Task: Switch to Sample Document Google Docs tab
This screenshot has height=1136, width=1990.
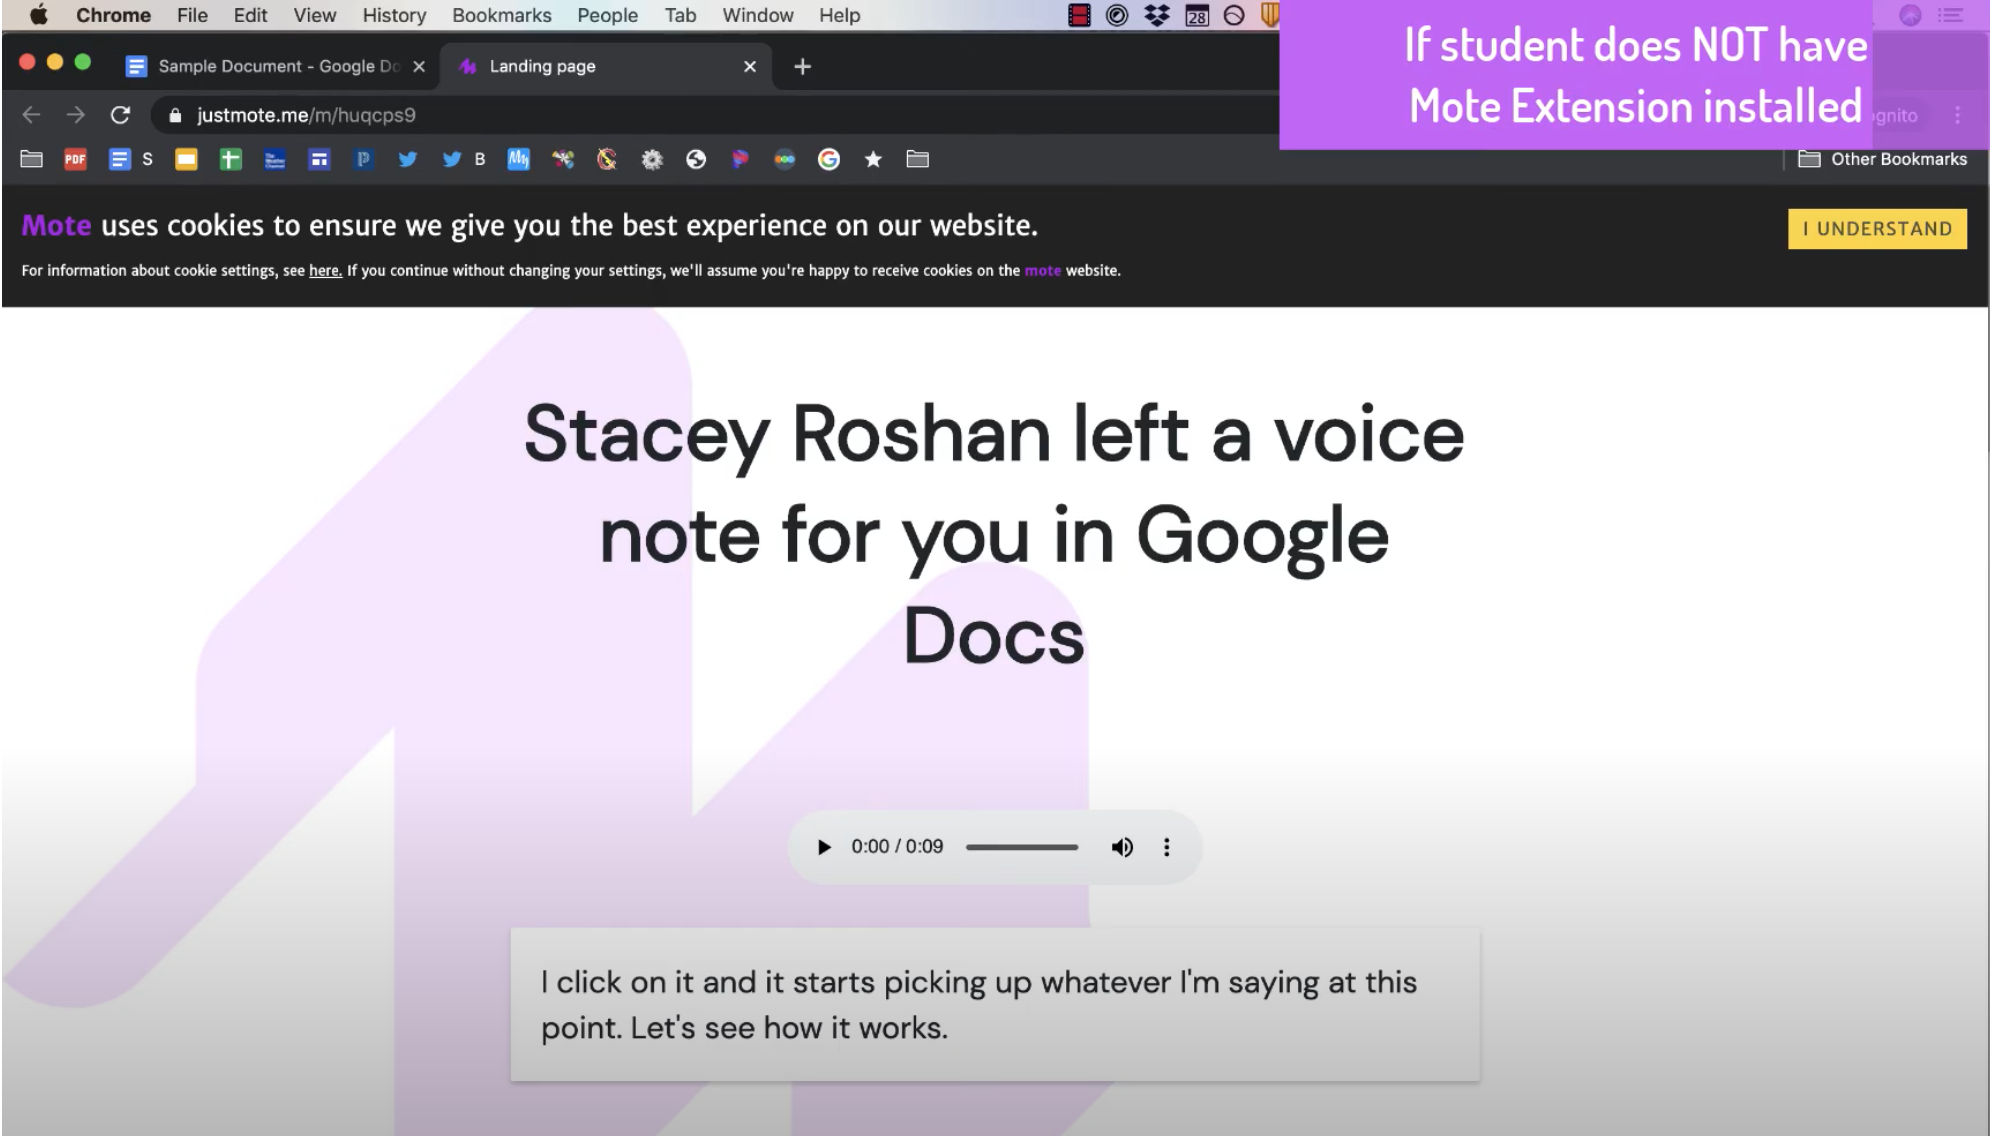Action: [x=270, y=66]
